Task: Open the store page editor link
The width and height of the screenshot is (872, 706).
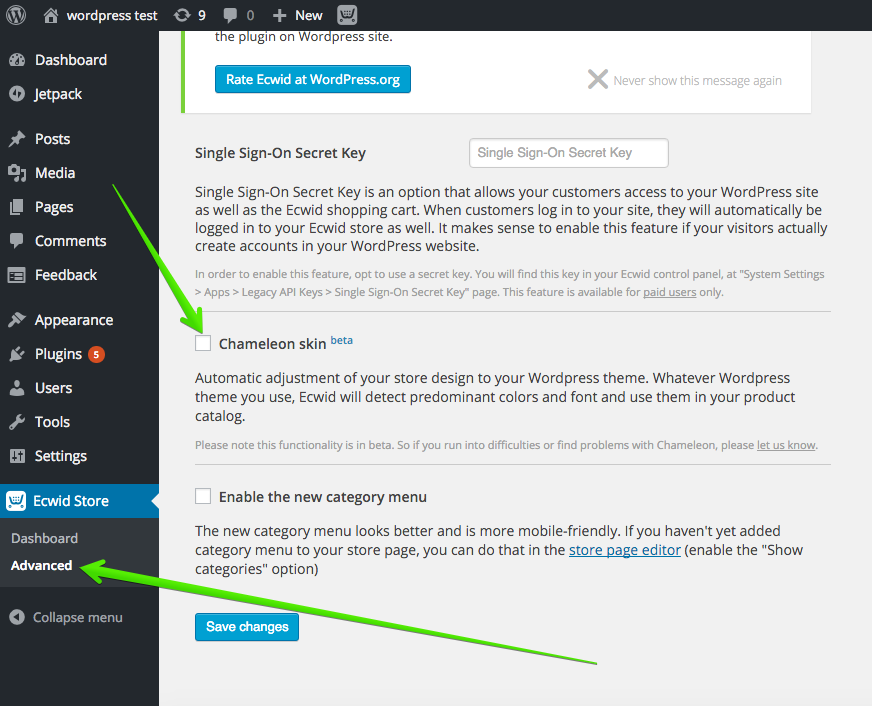Action: click(625, 550)
